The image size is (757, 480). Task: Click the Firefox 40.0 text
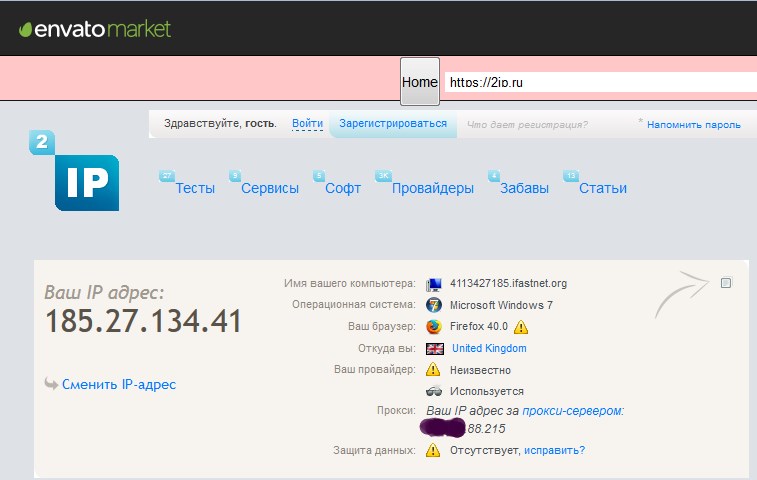point(479,326)
